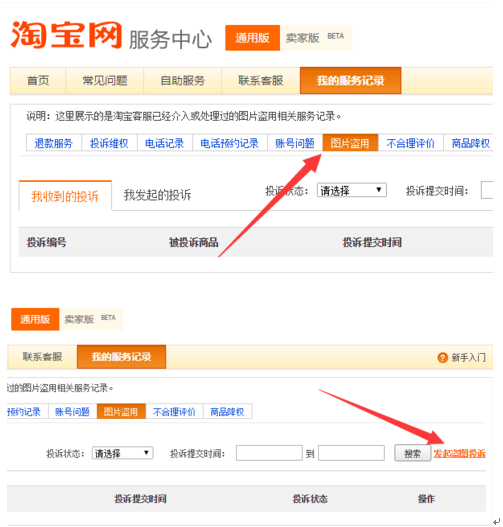Open 我的服务记录 tab next to 自助服务 row

coord(350,81)
